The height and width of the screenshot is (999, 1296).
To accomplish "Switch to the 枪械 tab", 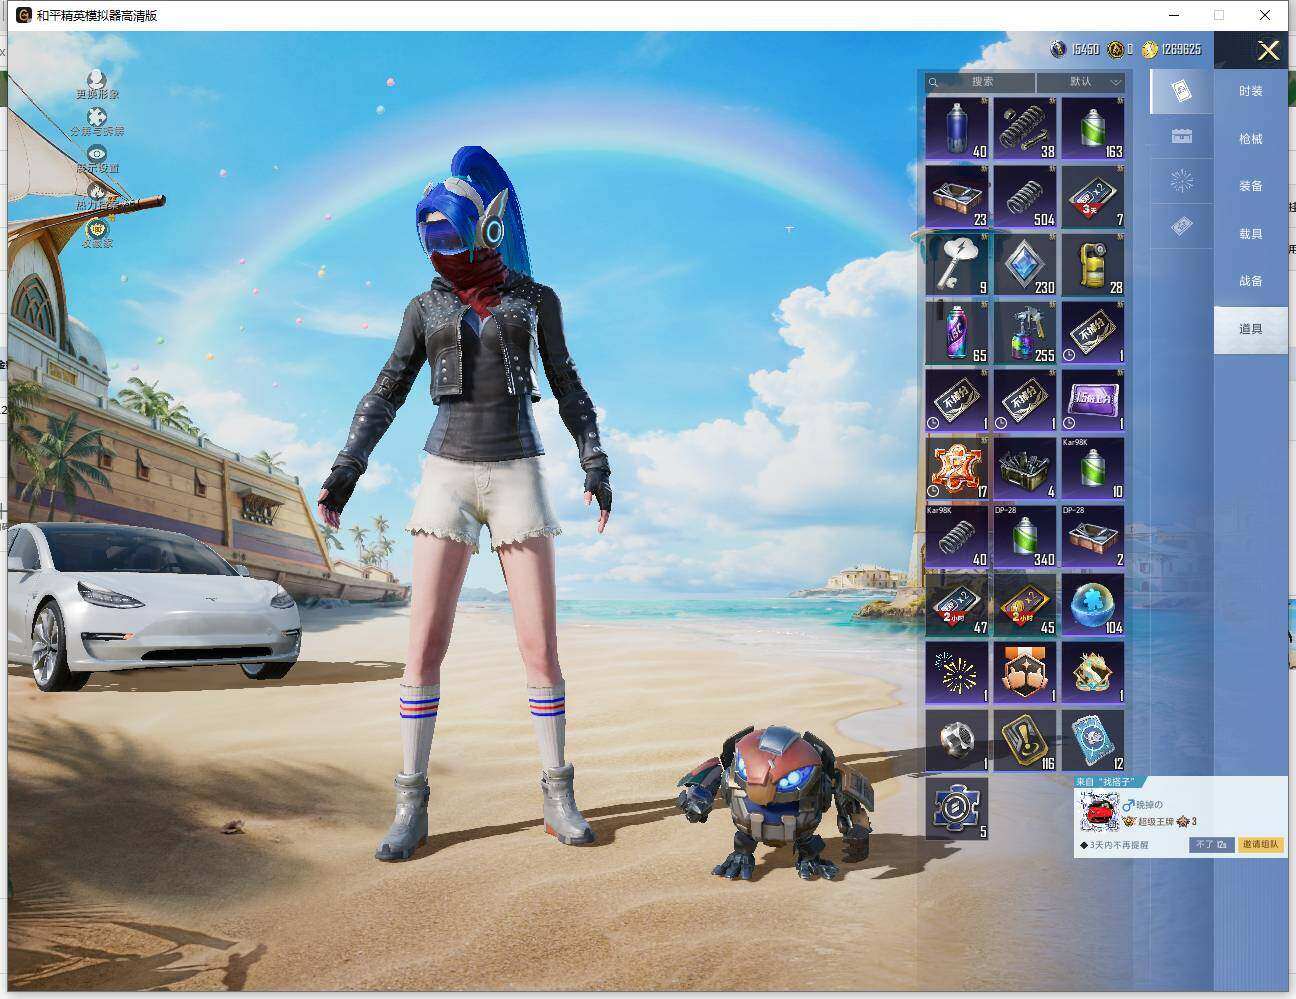I will 1250,139.
